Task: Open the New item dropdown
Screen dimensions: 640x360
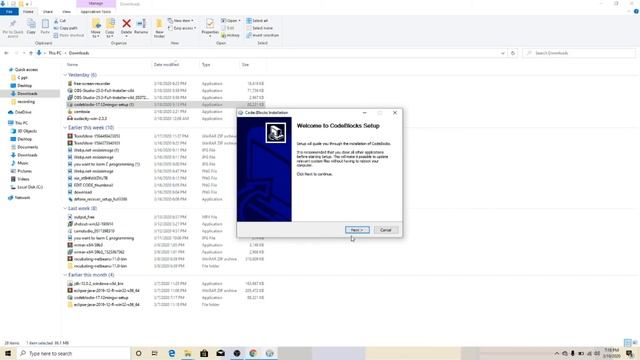Action: click(181, 20)
